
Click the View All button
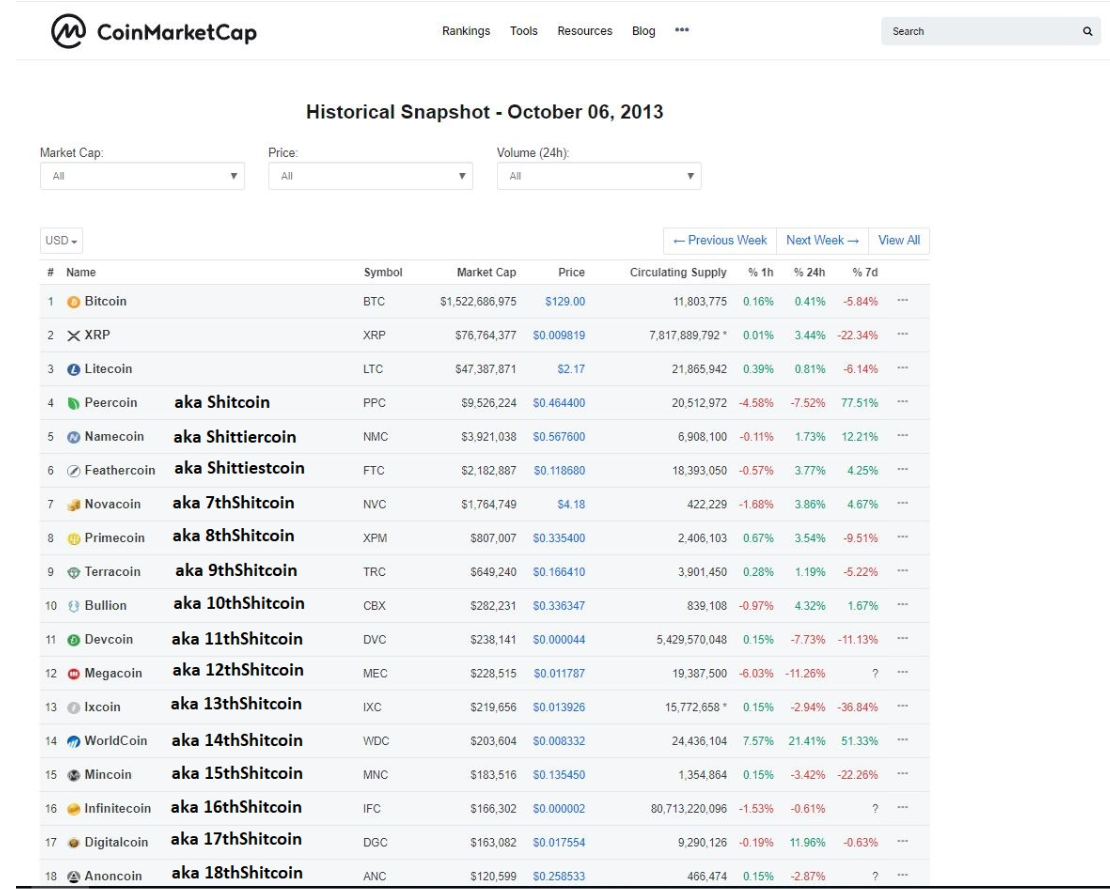[899, 241]
